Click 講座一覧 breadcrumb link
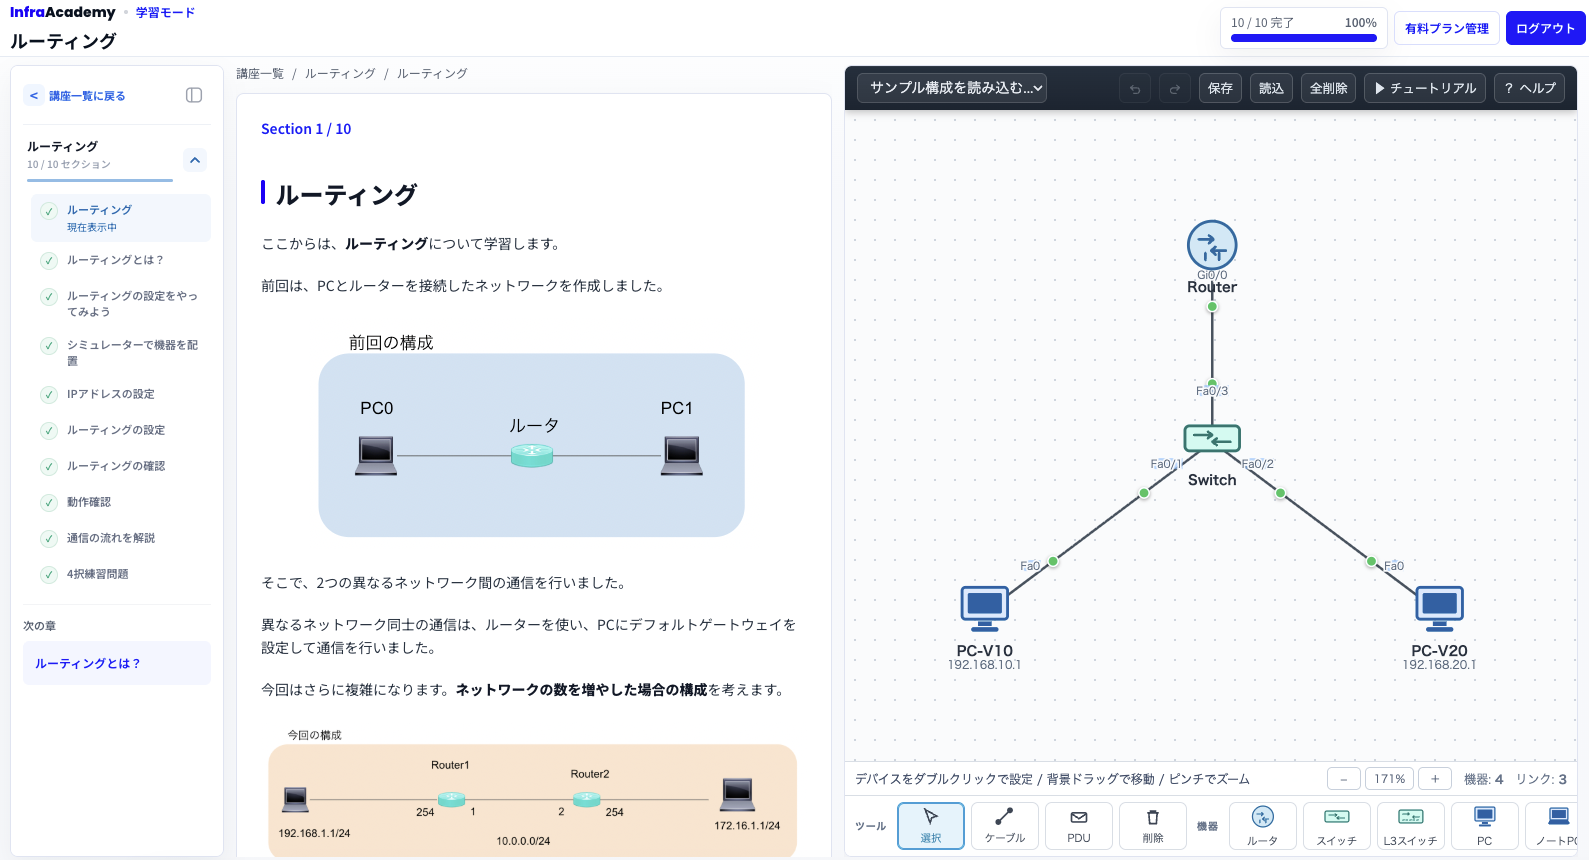 click(x=260, y=74)
